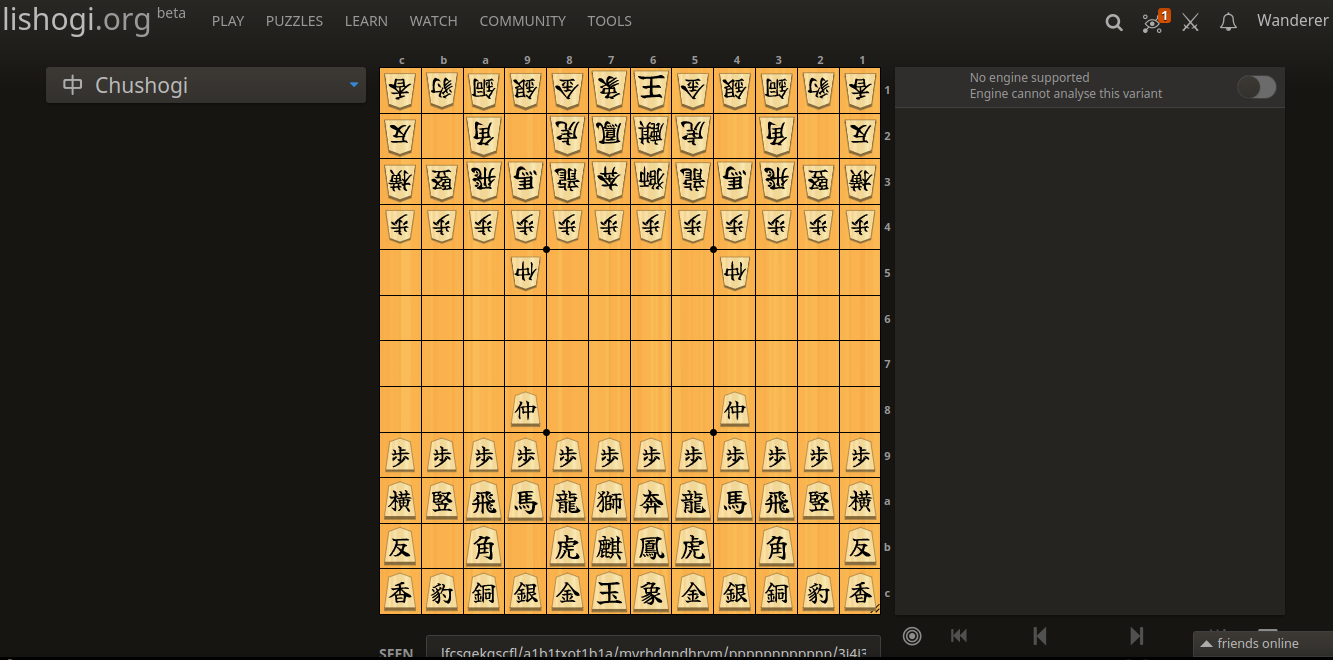The image size is (1333, 660).
Task: Select bottom Silver 銀 on file 9
Action: coord(525,592)
